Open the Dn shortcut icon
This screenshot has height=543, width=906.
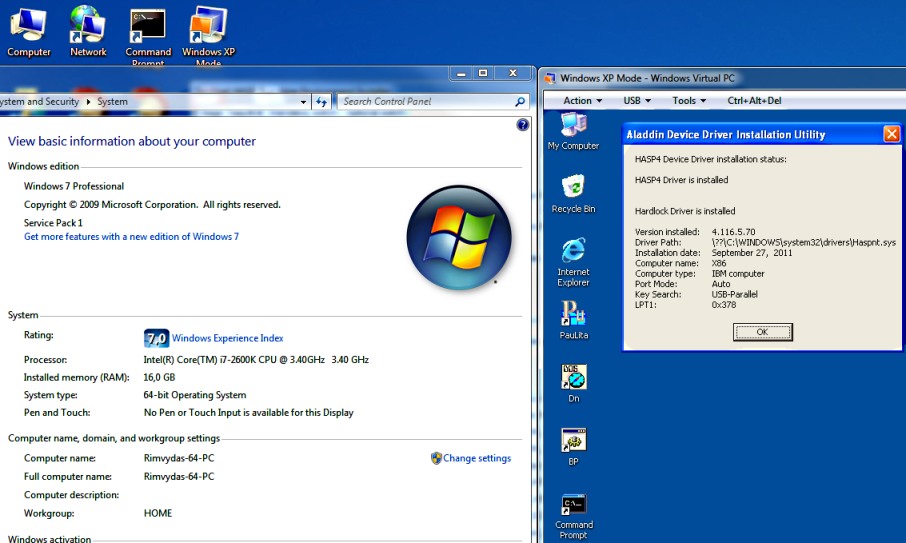coord(573,383)
